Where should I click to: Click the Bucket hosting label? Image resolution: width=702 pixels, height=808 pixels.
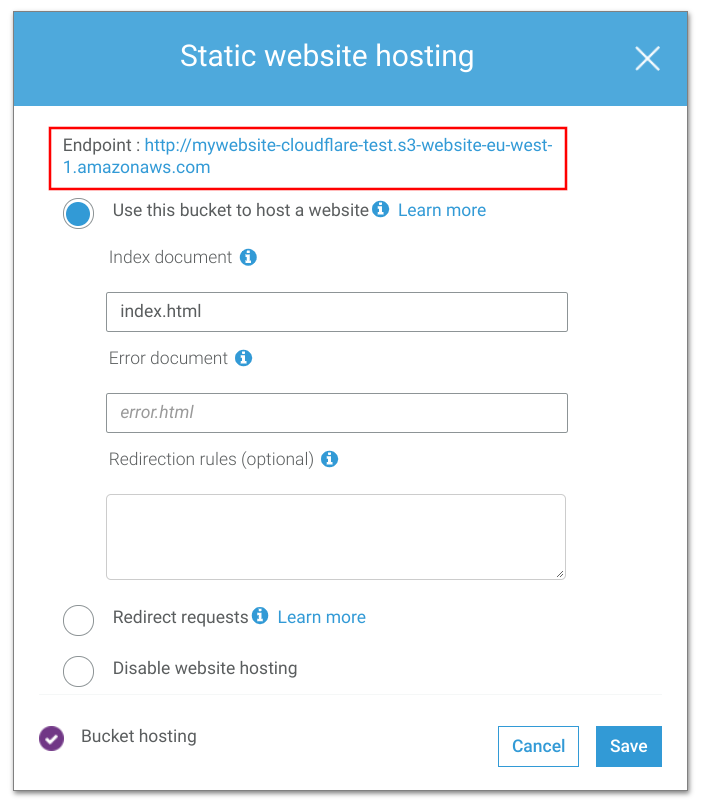click(x=138, y=737)
